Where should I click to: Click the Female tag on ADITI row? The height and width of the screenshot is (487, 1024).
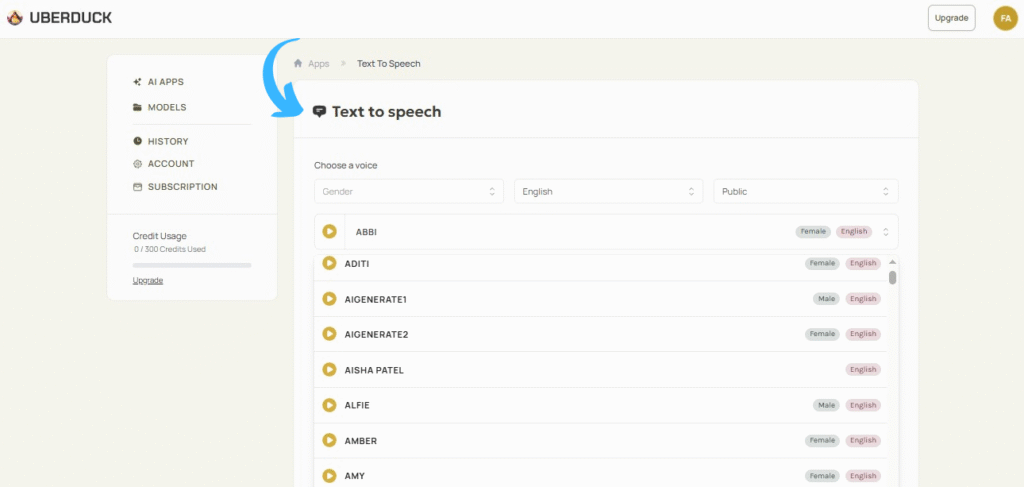tap(822, 263)
